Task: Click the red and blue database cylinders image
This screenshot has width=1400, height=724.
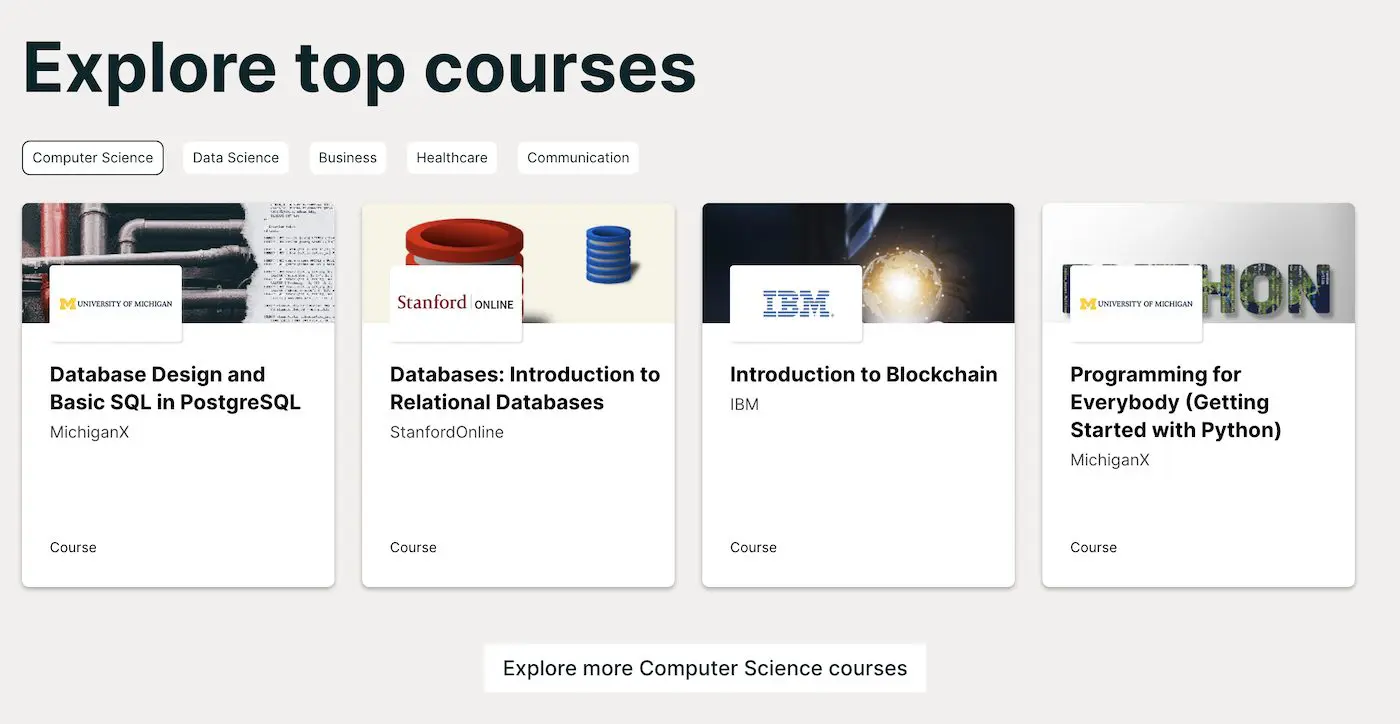Action: [x=518, y=263]
